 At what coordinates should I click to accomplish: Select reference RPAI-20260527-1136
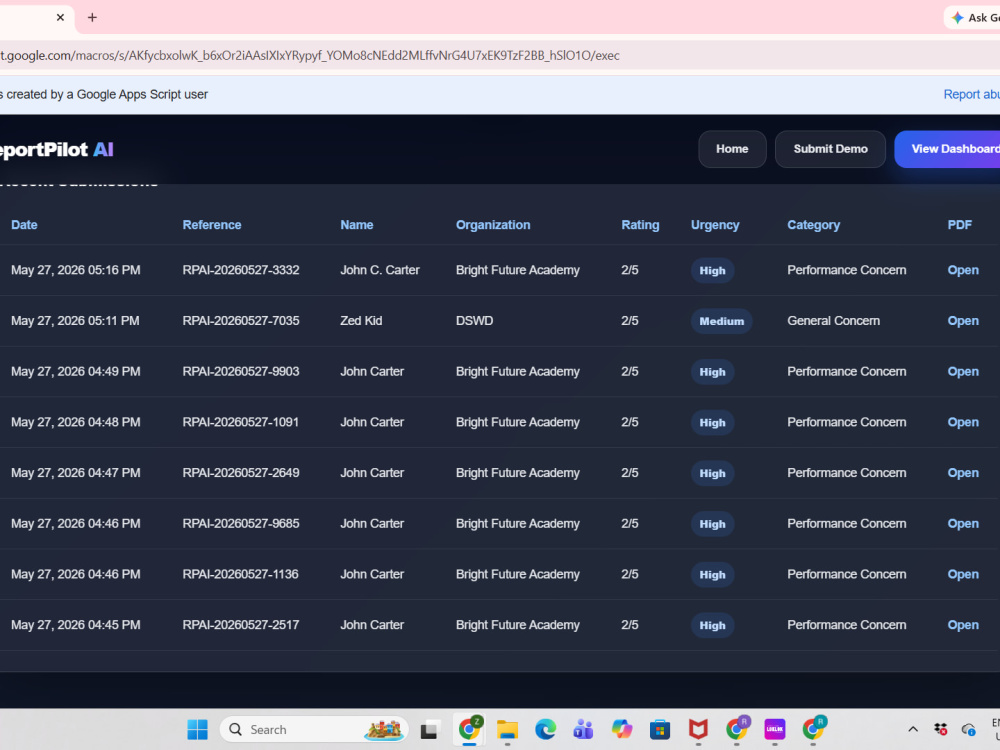tap(240, 574)
